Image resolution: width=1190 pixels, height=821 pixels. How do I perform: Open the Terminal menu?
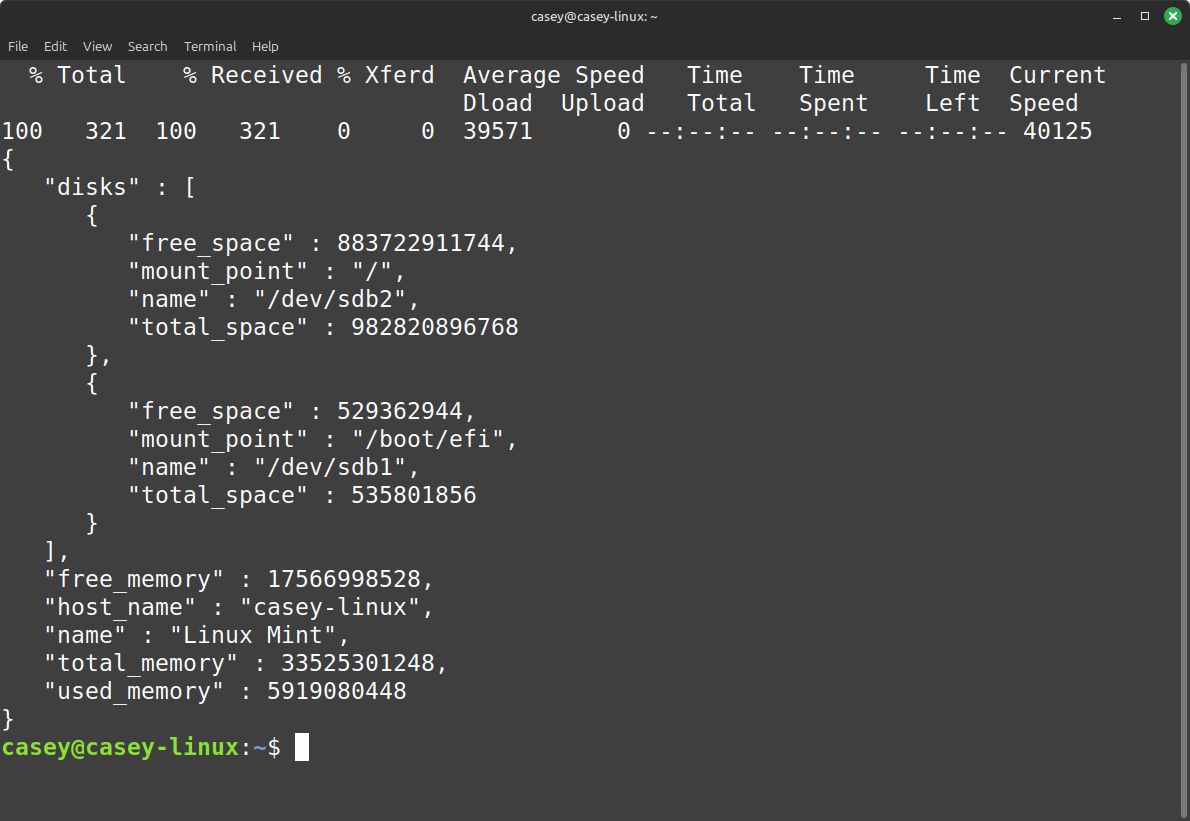(210, 46)
